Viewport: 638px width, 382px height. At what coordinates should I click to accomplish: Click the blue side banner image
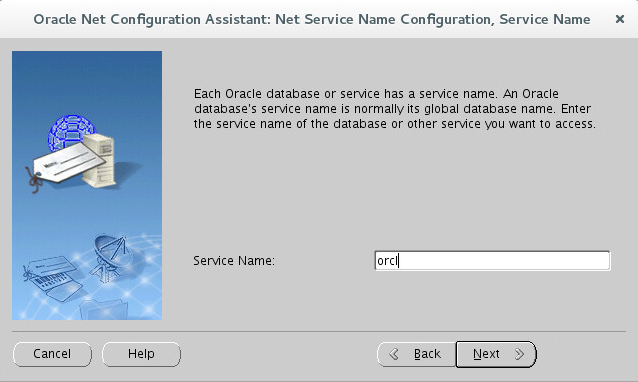[87, 185]
